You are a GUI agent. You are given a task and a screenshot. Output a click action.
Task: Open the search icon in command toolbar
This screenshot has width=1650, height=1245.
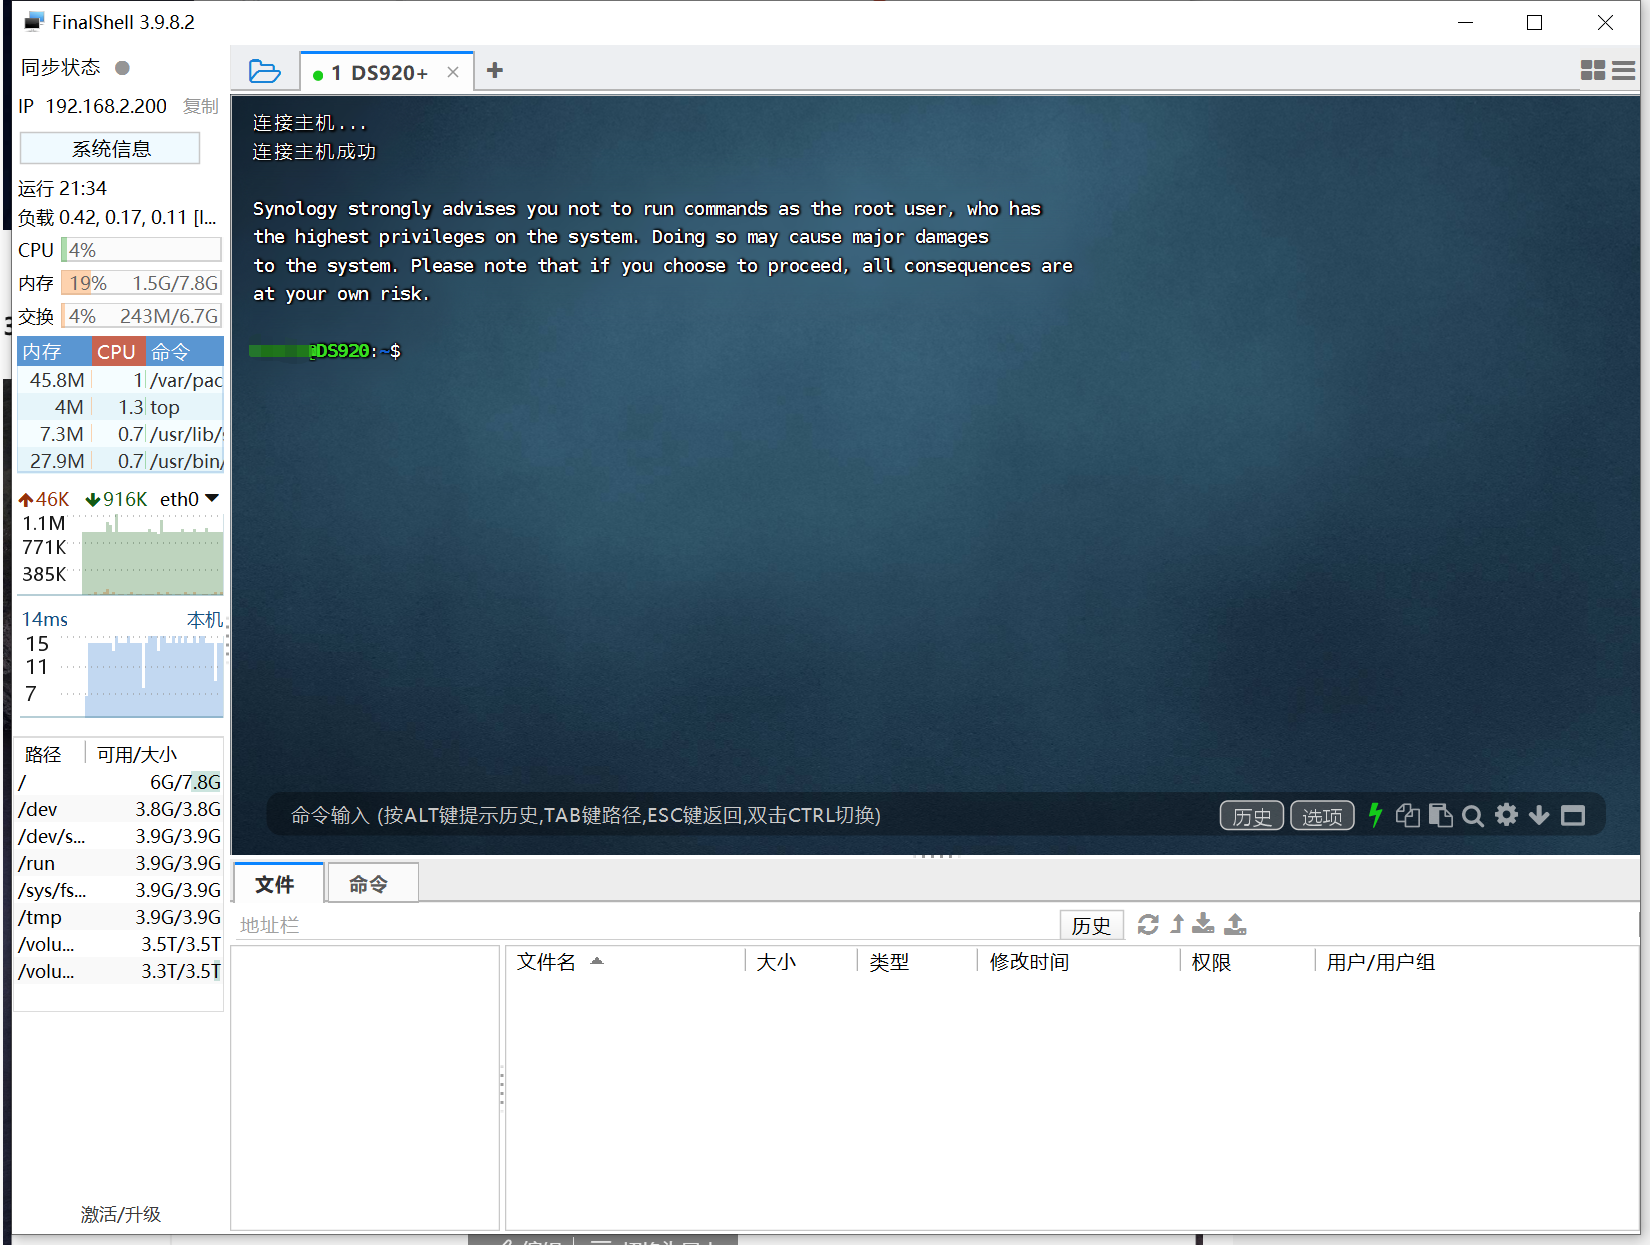1473,815
